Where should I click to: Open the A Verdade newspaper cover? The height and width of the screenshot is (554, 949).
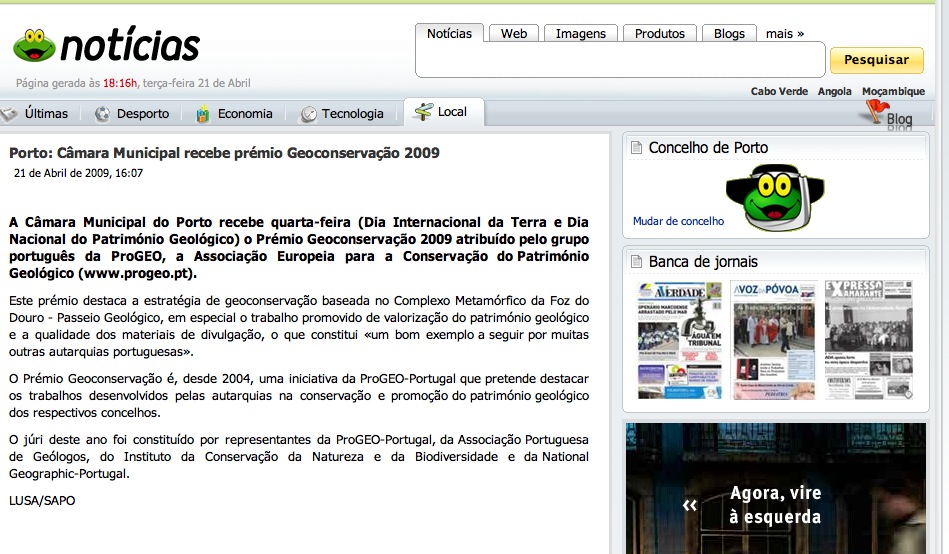pos(679,340)
